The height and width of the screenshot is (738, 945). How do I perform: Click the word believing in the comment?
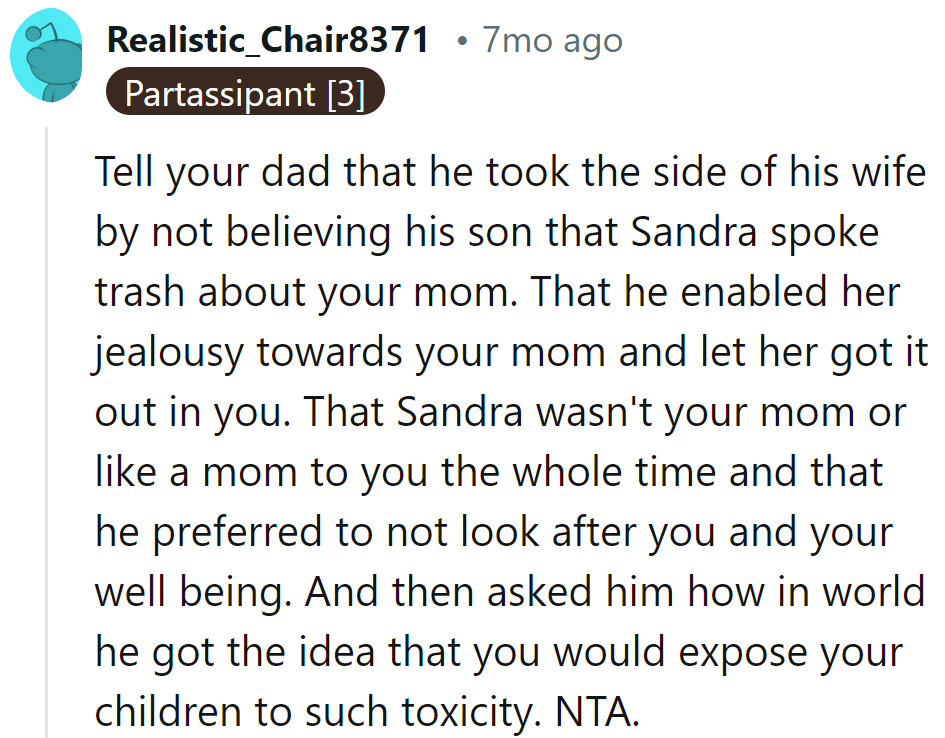tap(283, 232)
